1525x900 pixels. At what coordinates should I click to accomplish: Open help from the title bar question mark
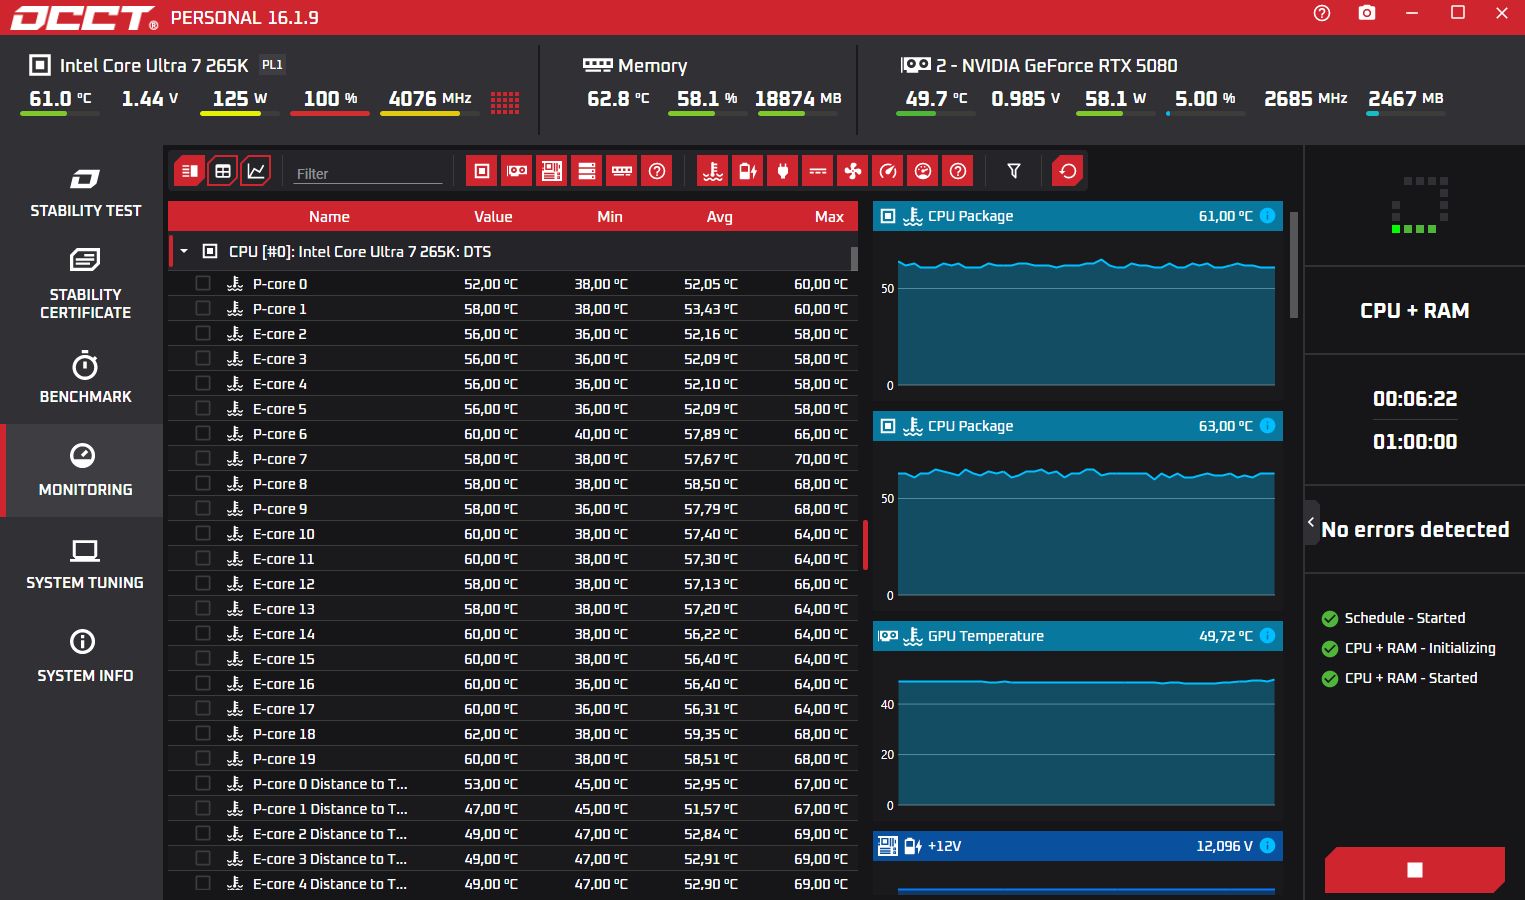tap(1322, 13)
